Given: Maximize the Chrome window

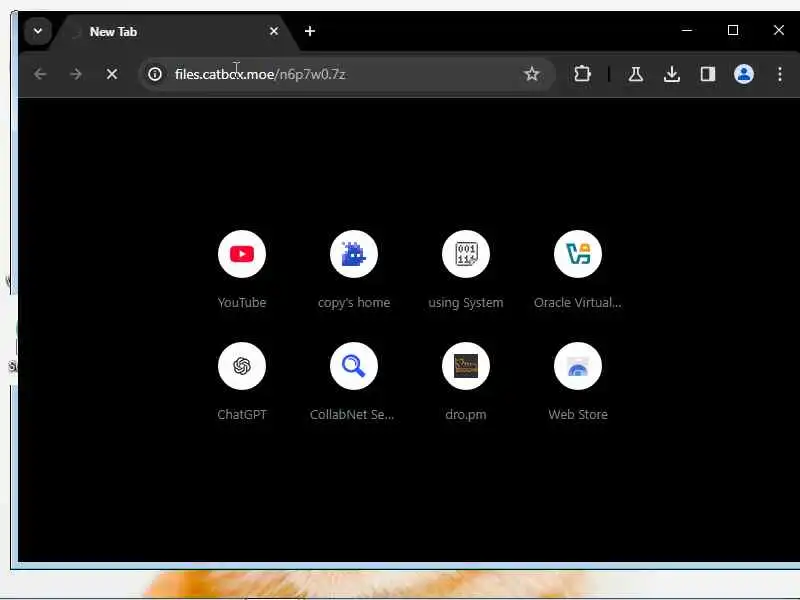Looking at the screenshot, I should click(733, 31).
